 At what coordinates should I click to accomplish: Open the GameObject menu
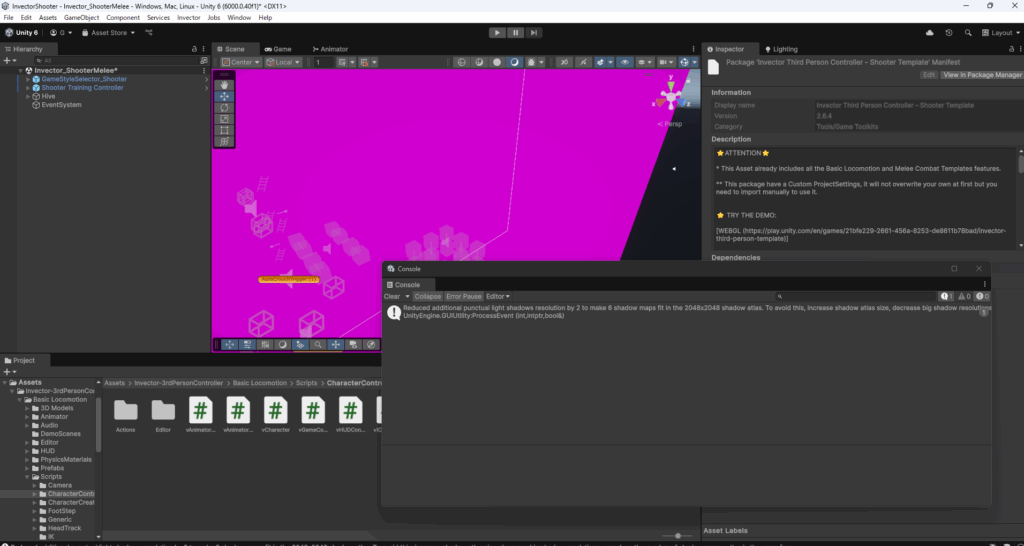(x=82, y=18)
